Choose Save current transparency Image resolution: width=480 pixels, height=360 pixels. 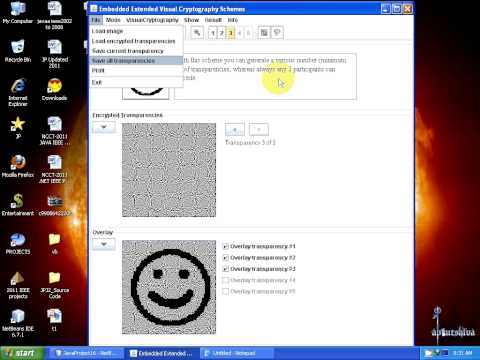[x=136, y=51]
